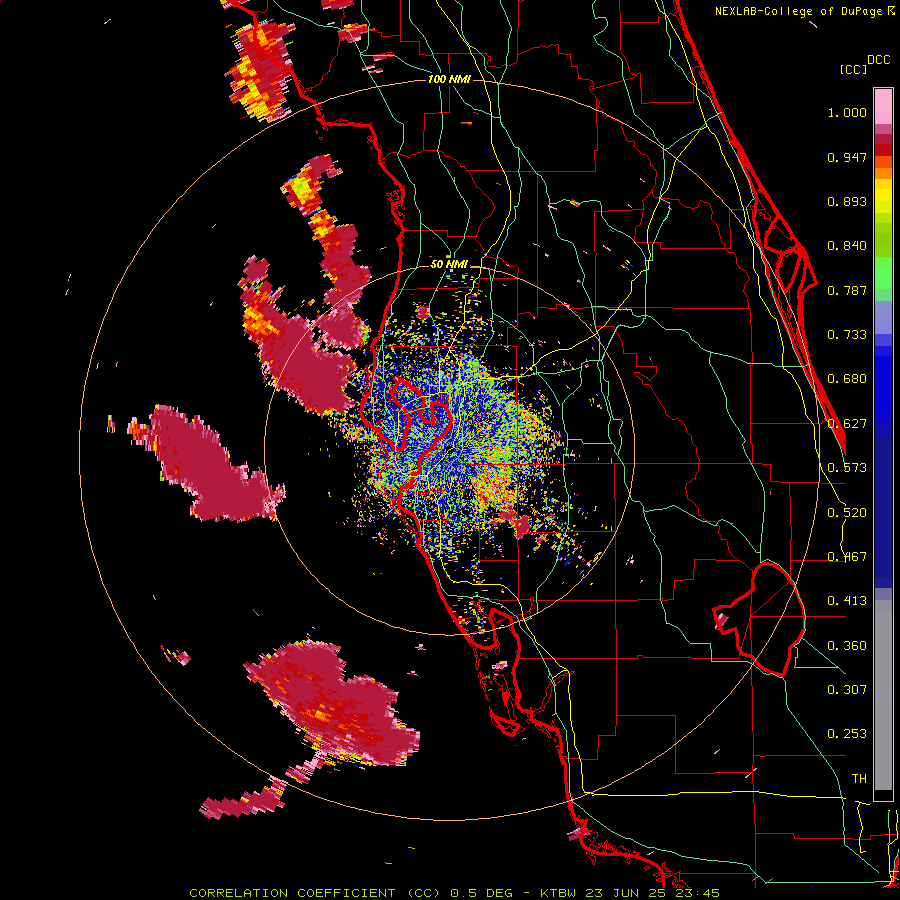
Task: Click the 23:45 time text
Action: tap(697, 893)
